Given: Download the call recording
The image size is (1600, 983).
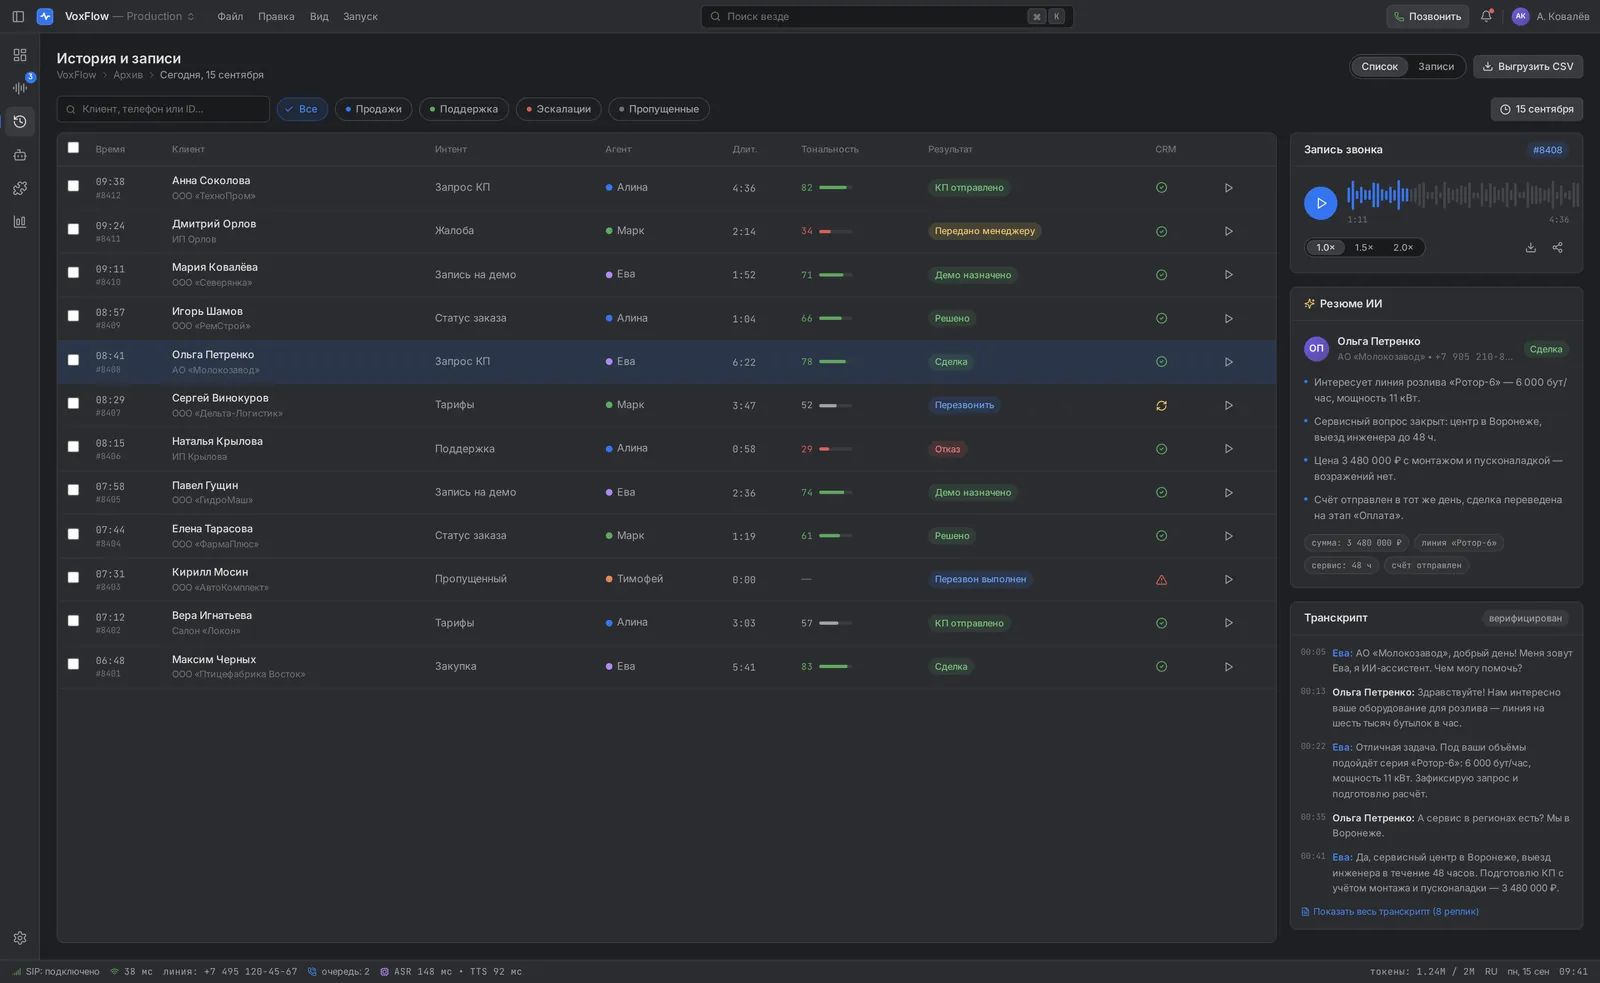Looking at the screenshot, I should point(1530,248).
